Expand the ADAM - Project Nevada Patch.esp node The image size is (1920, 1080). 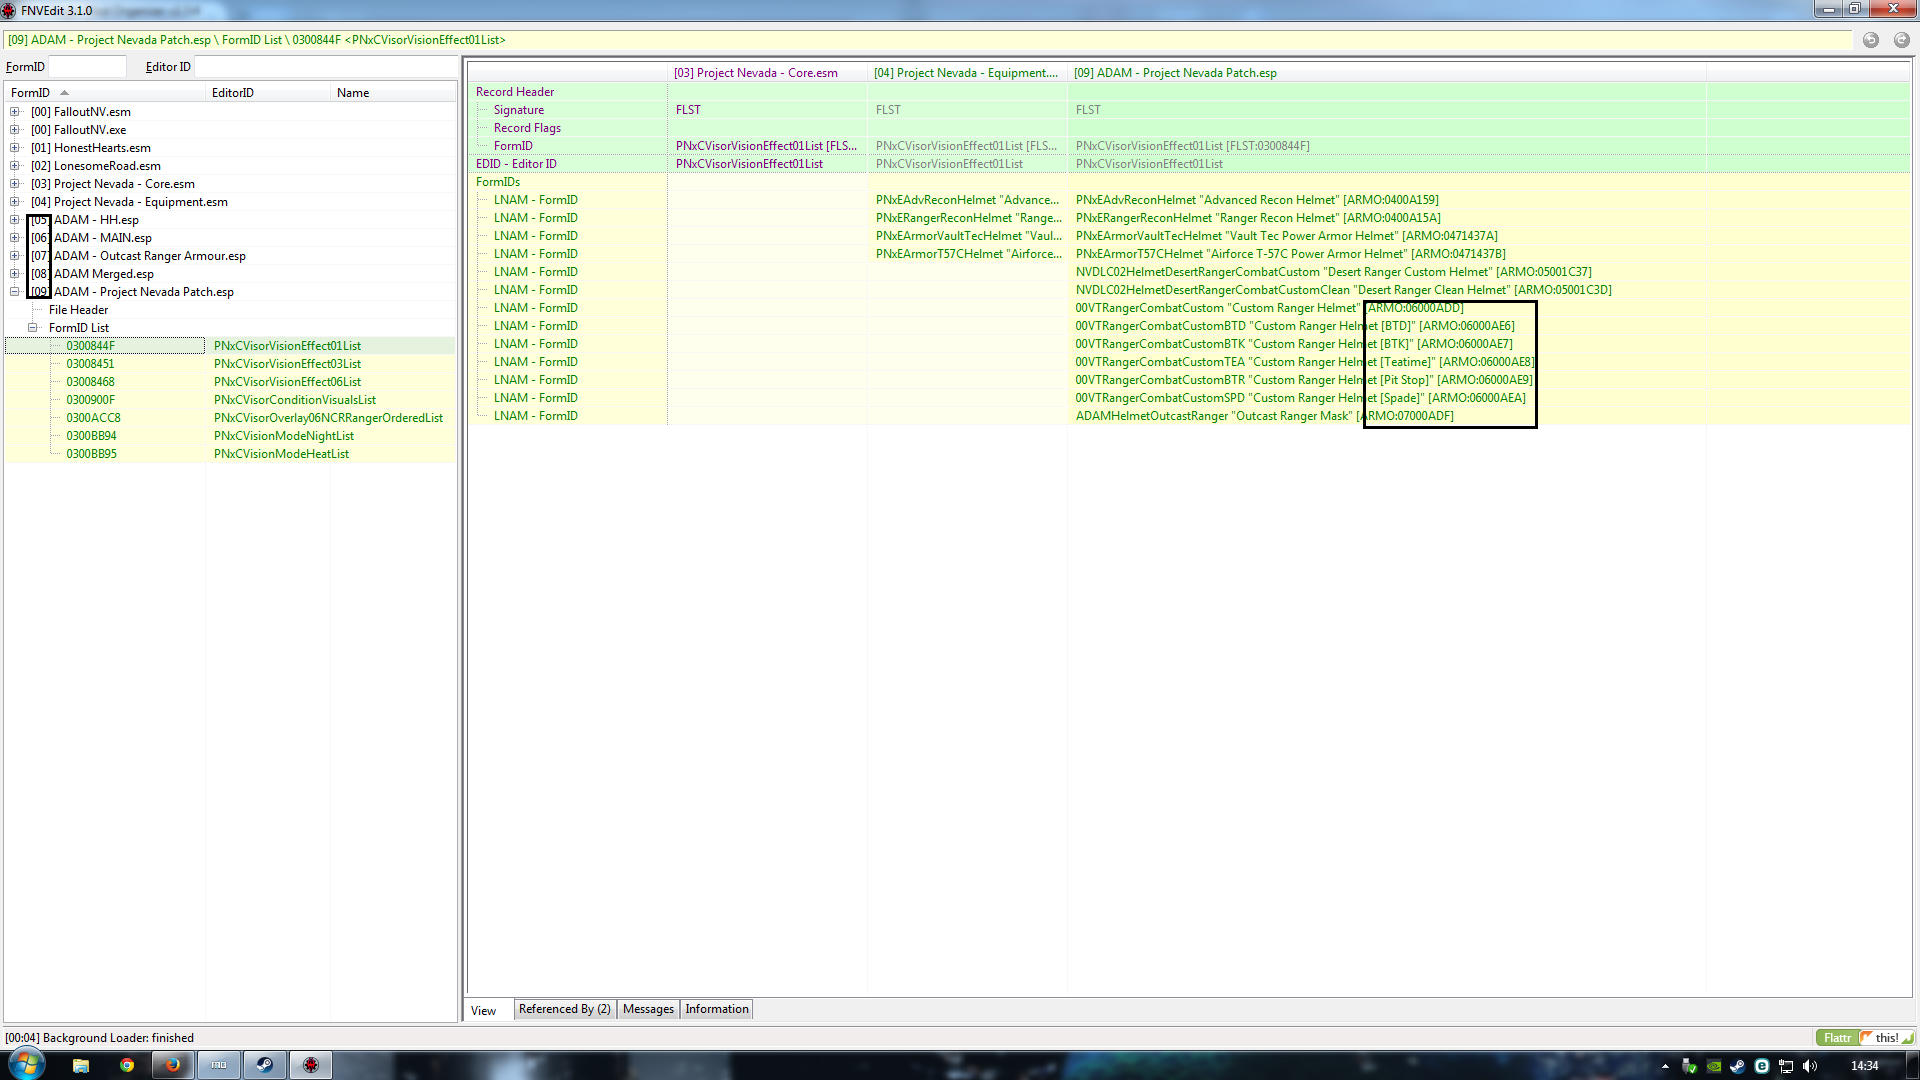[15, 291]
